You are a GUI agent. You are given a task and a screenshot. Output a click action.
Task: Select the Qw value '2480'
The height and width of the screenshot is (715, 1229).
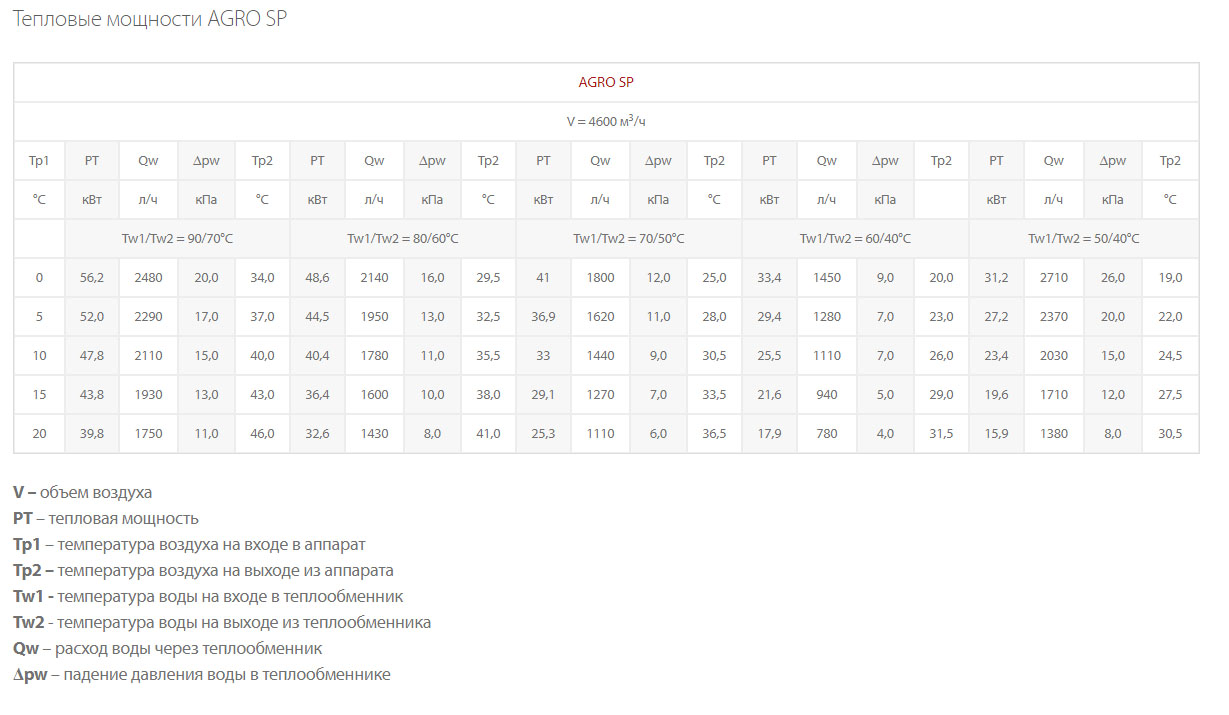click(148, 277)
